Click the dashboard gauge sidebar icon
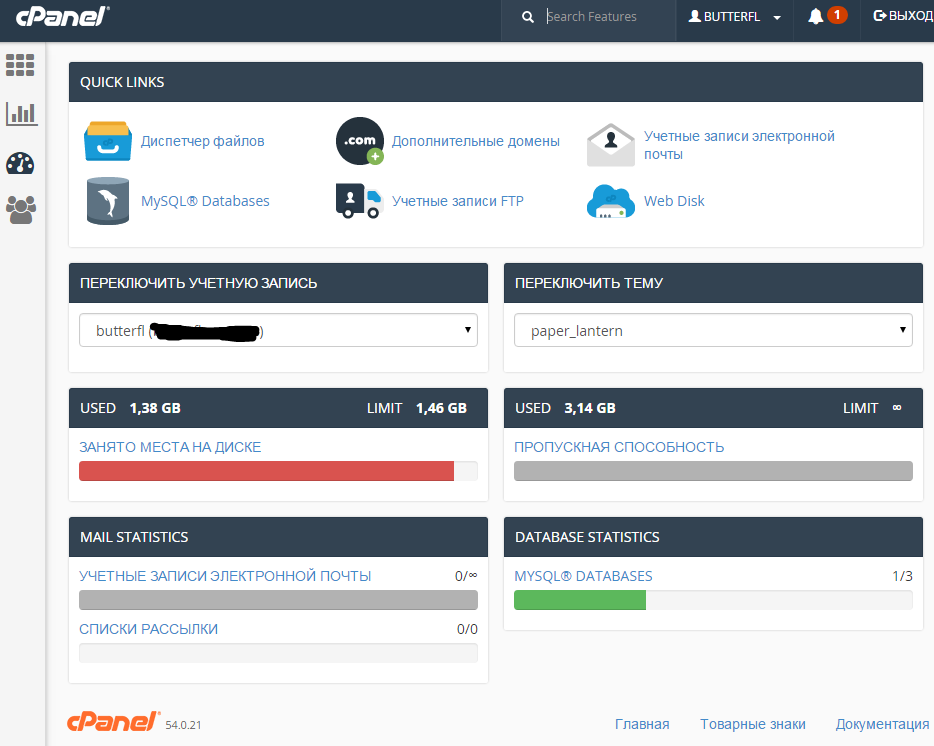Image resolution: width=934 pixels, height=746 pixels. (21, 163)
